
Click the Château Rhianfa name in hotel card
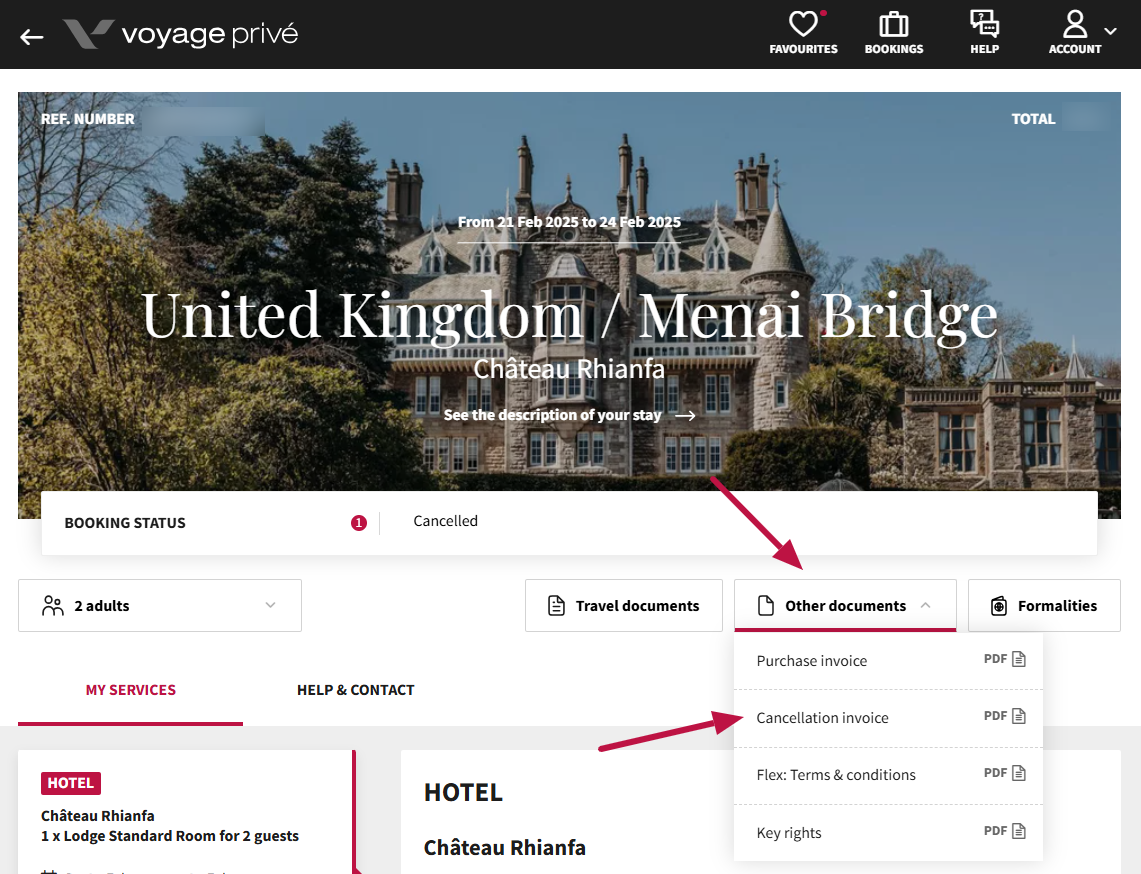point(98,816)
